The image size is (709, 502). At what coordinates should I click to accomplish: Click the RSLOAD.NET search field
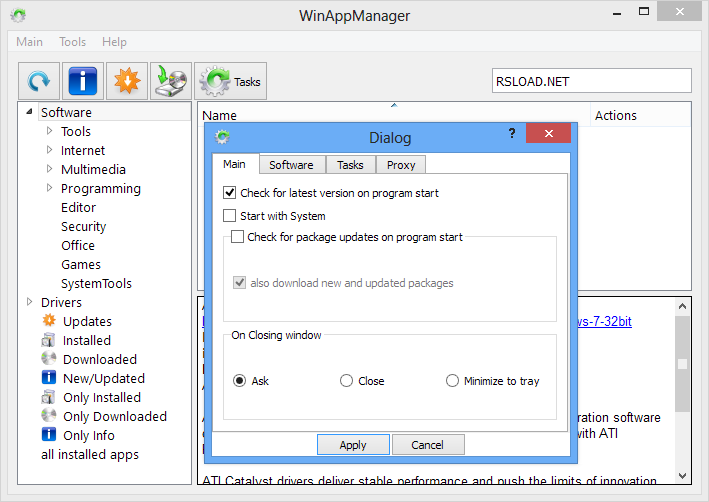coord(591,81)
